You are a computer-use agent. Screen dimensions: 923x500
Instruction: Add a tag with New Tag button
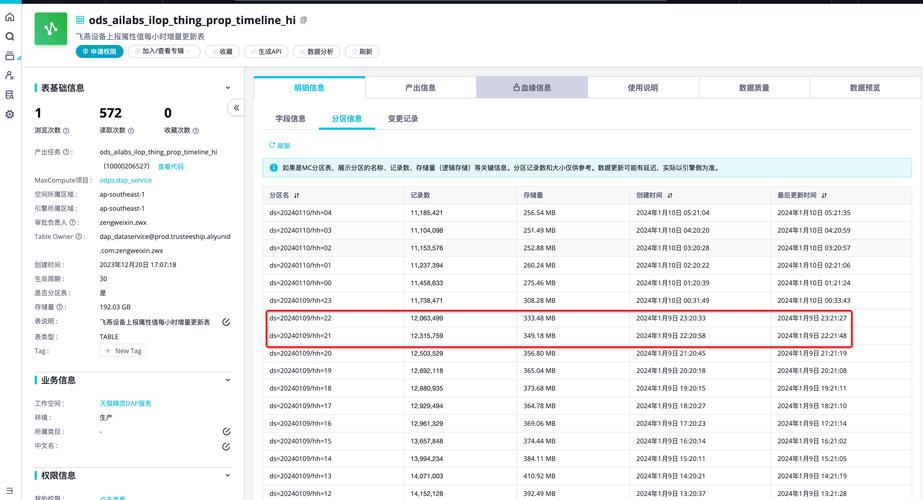coord(123,350)
